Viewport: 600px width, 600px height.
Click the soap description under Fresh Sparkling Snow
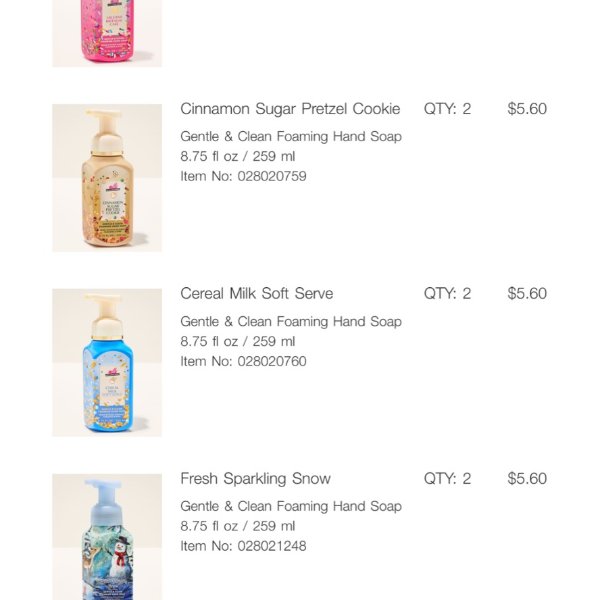coord(291,506)
